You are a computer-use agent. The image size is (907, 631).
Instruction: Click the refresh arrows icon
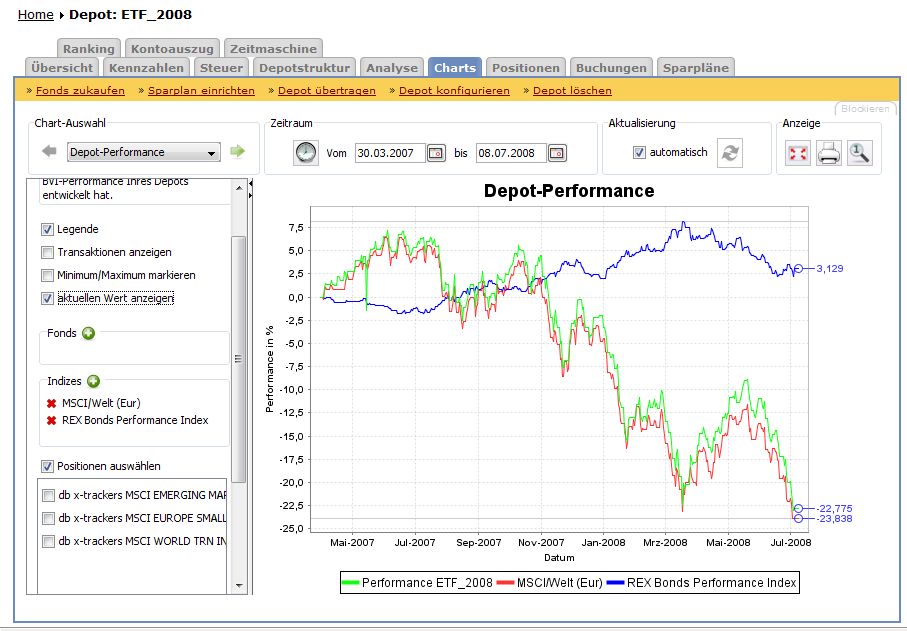pyautogui.click(x=730, y=153)
